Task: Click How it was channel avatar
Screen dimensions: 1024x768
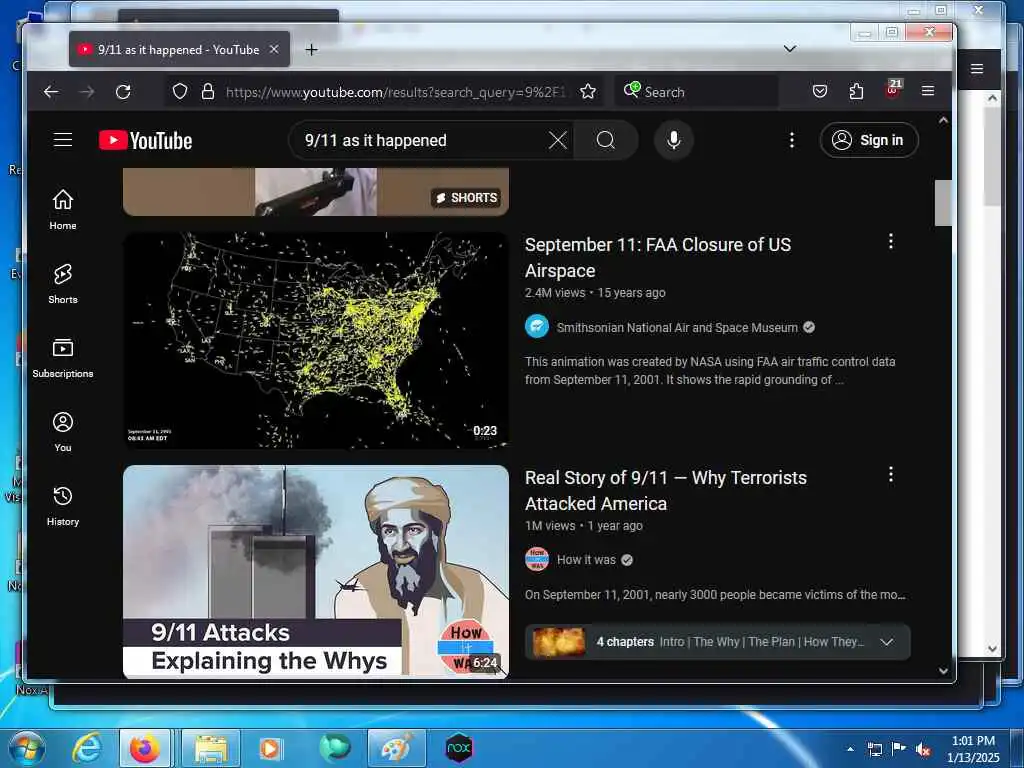Action: (537, 559)
